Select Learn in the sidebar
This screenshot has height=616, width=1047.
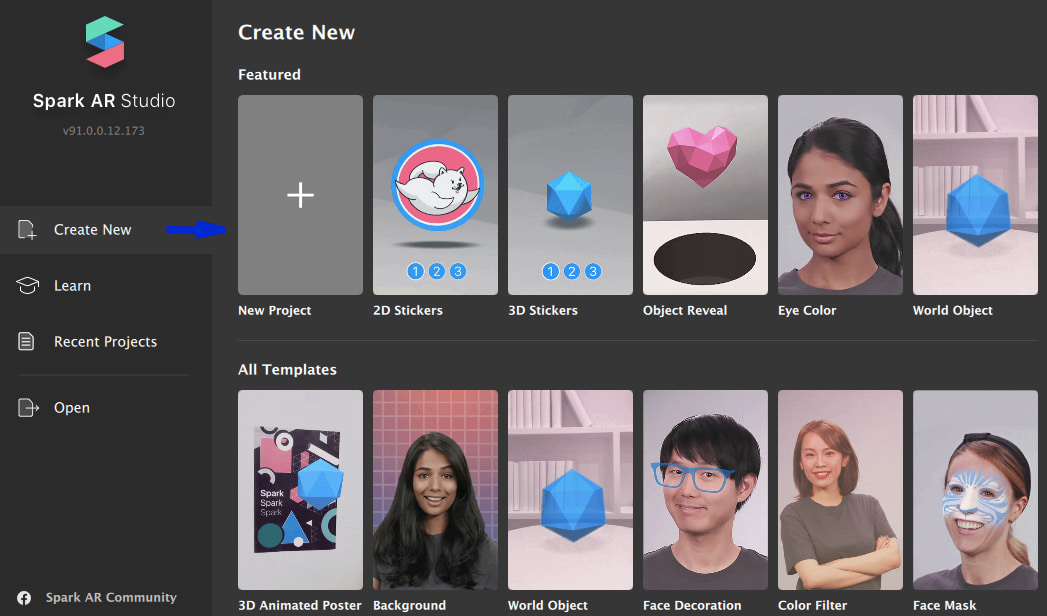click(72, 286)
